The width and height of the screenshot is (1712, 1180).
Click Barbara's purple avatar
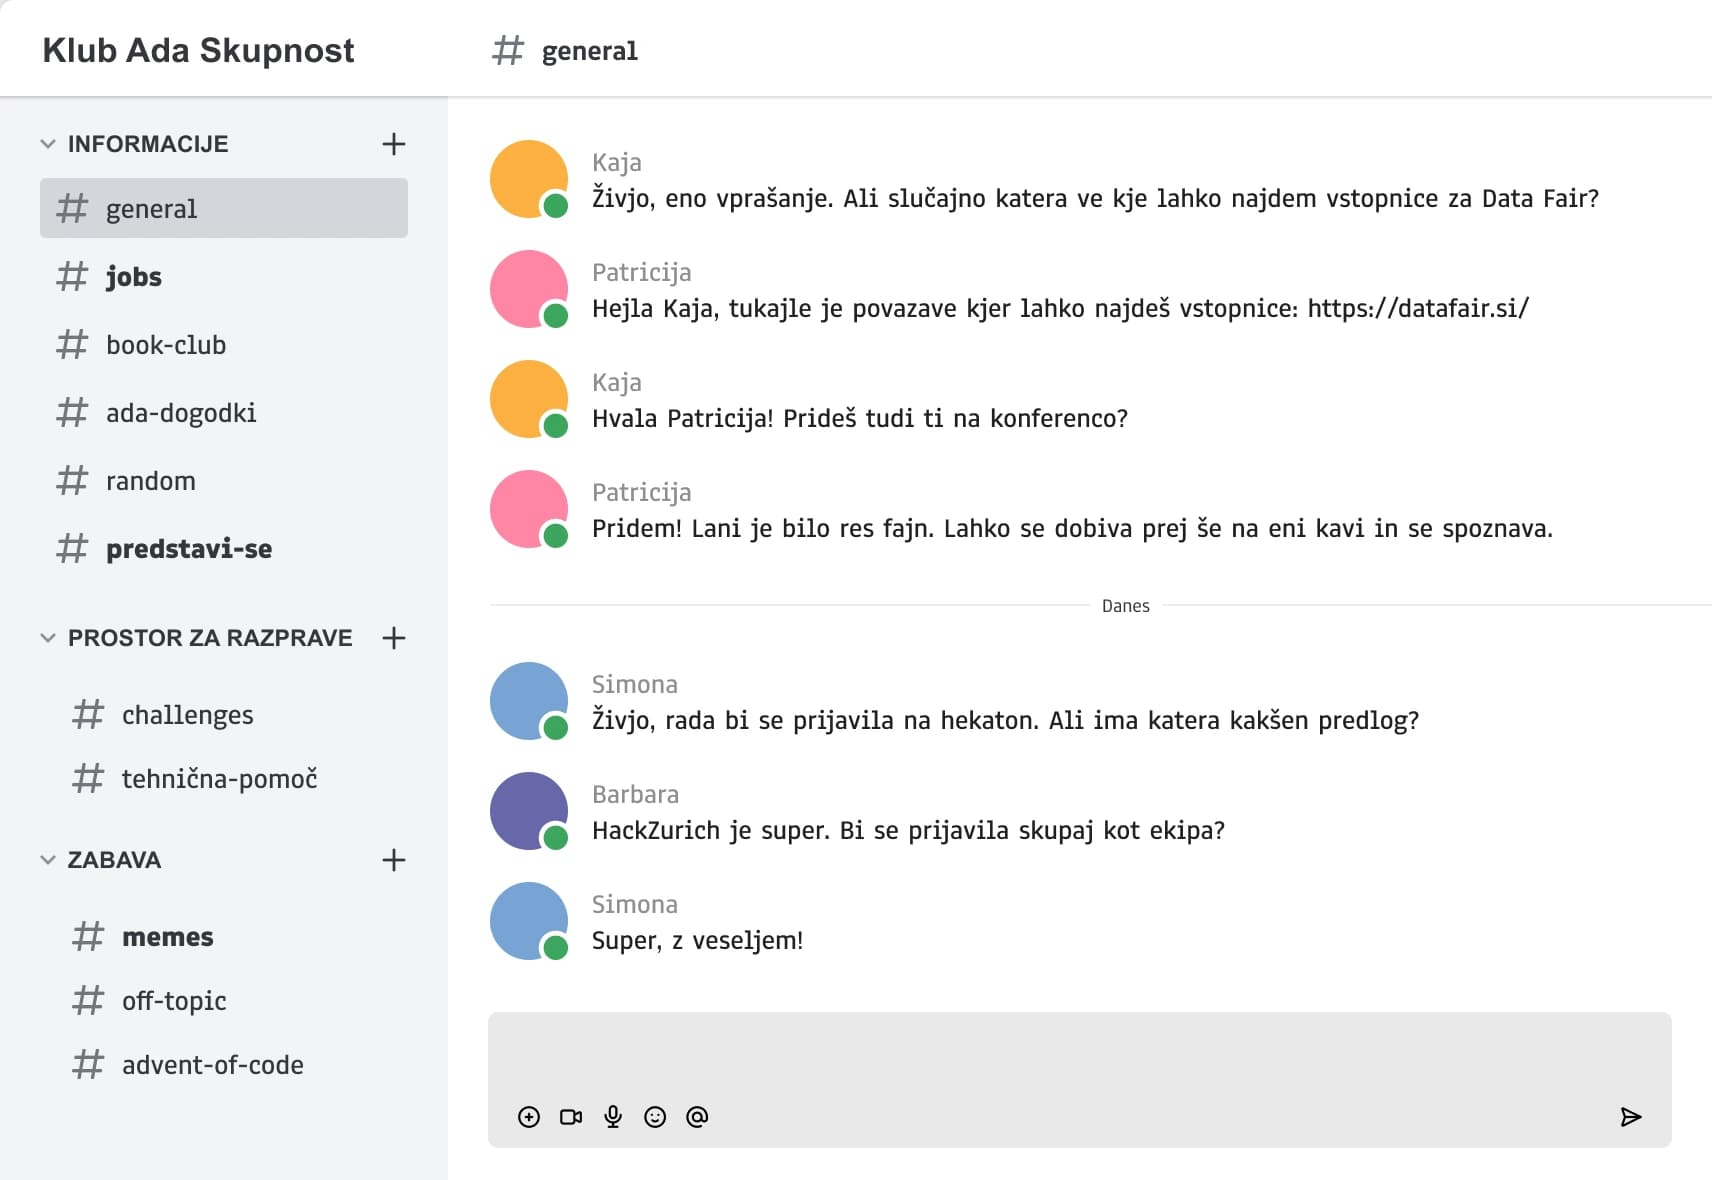[528, 810]
